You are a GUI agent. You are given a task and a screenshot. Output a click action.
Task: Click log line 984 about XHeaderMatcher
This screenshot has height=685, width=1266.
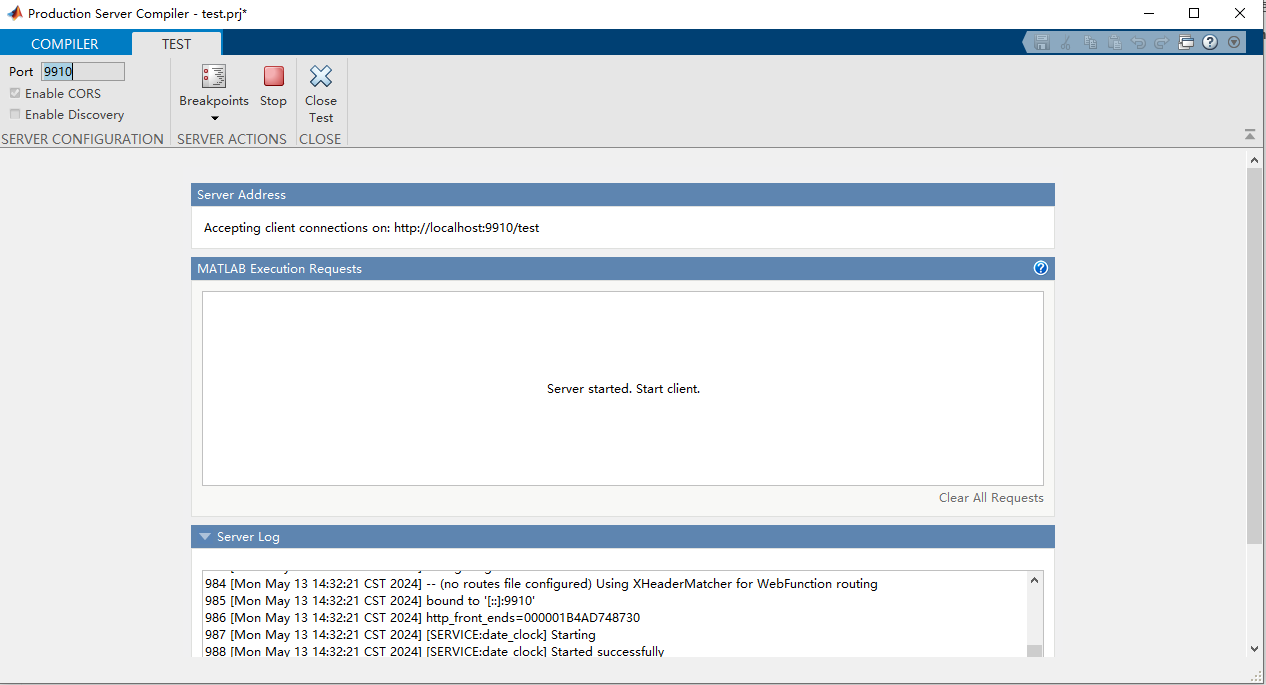[x=541, y=584]
